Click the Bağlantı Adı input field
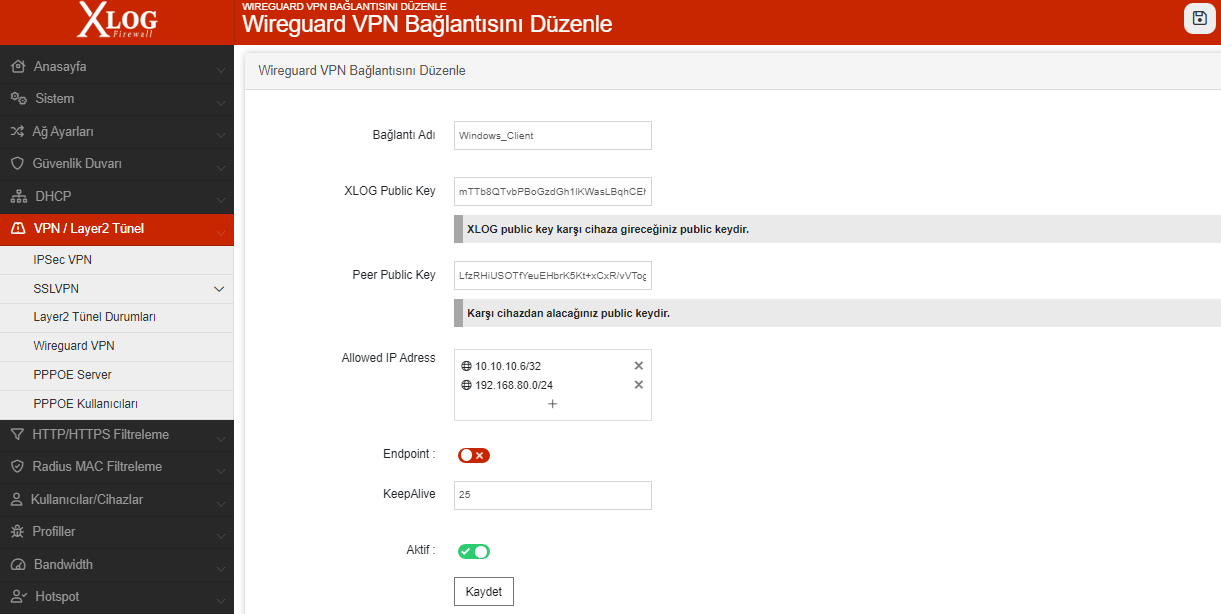The height and width of the screenshot is (614, 1221). [553, 135]
